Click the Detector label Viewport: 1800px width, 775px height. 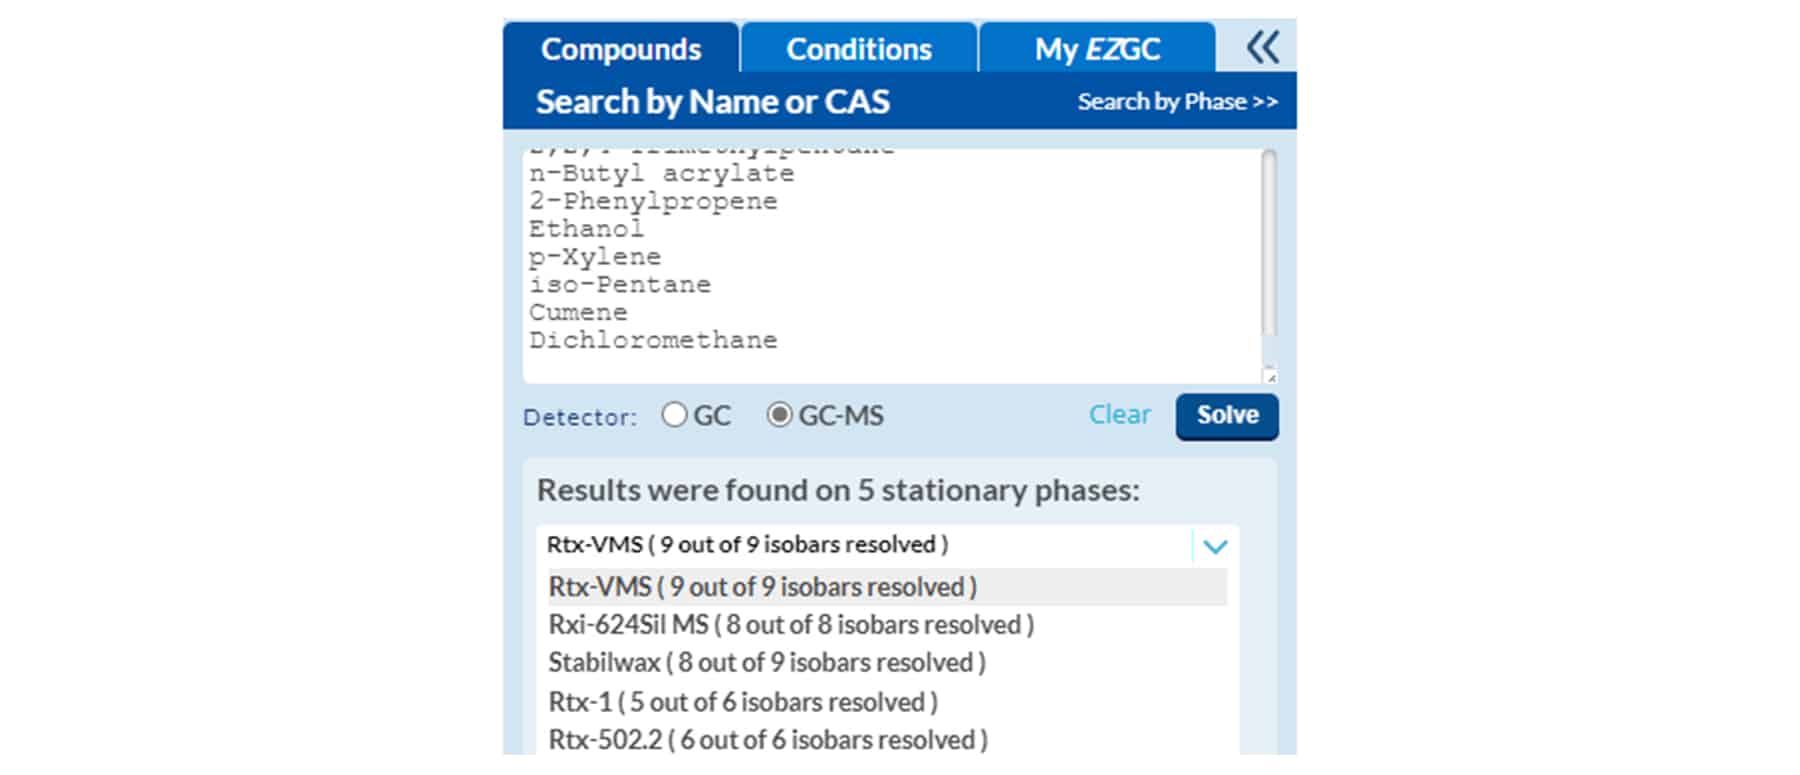[x=578, y=417]
